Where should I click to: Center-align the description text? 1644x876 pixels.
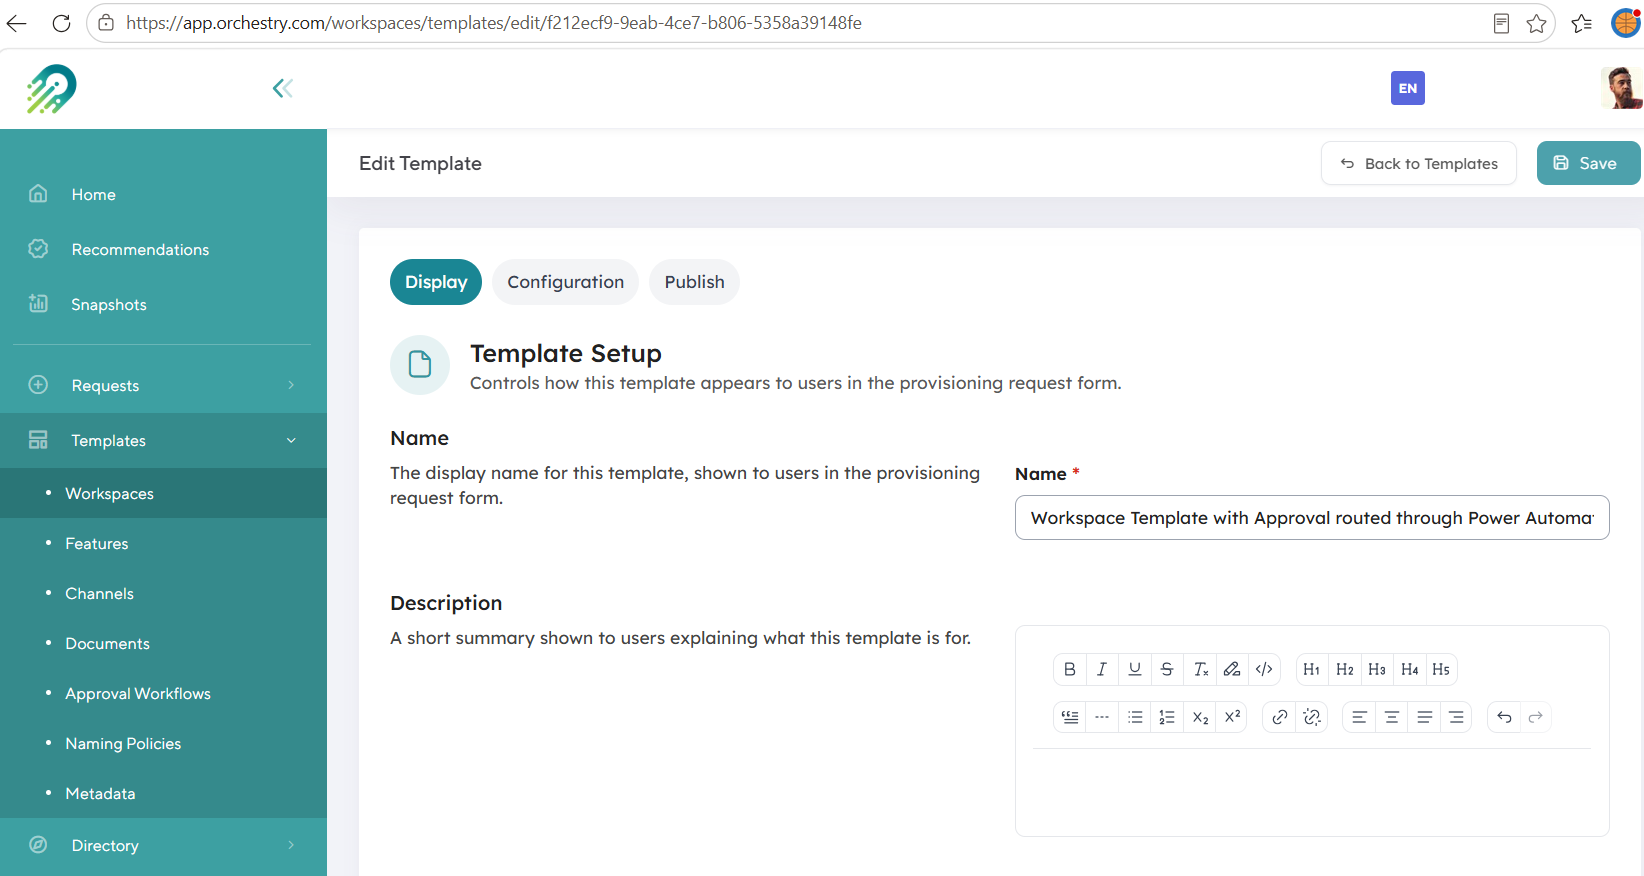click(1391, 717)
